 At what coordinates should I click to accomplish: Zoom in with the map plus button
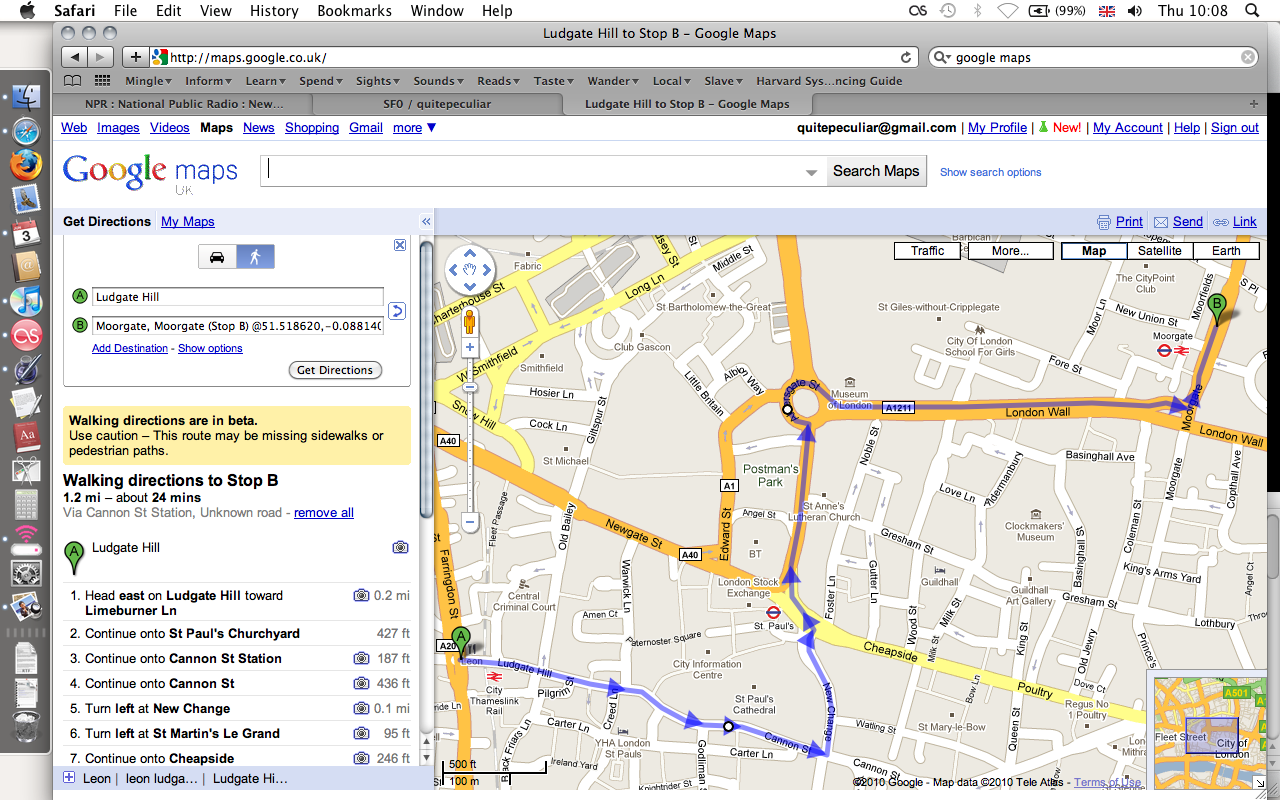tap(470, 348)
